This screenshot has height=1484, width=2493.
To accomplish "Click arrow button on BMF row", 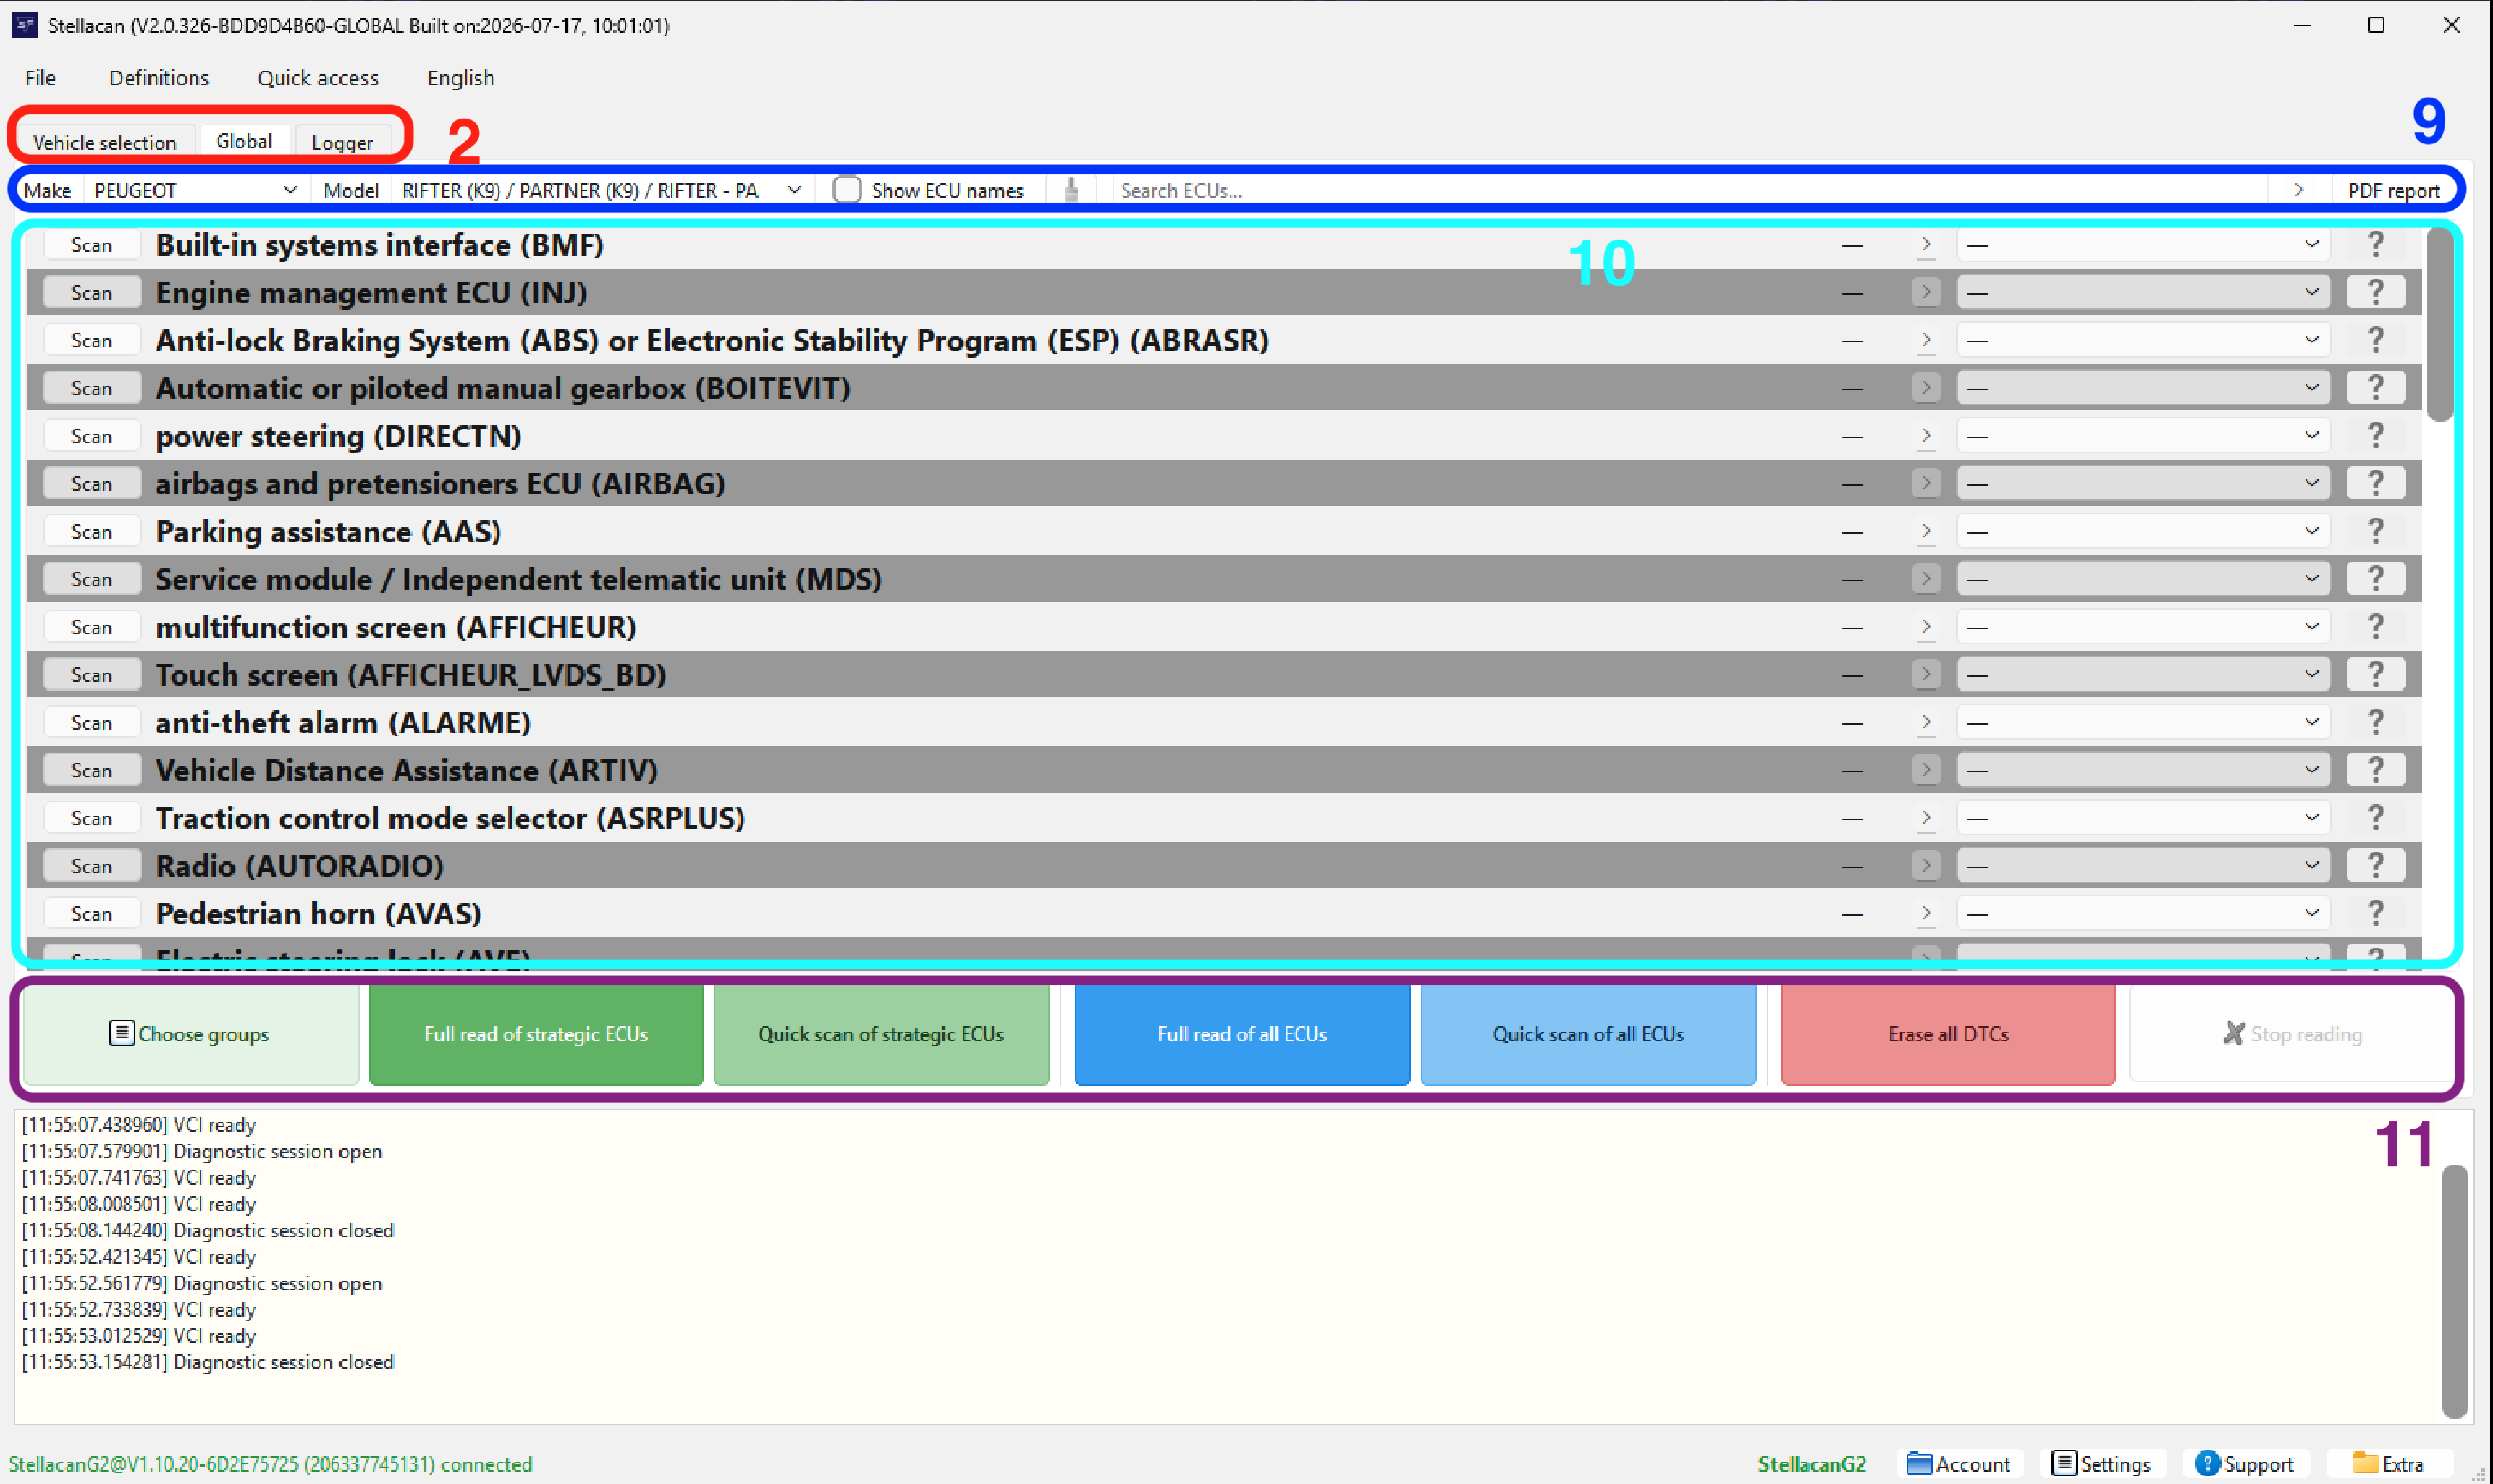I will (x=1926, y=244).
